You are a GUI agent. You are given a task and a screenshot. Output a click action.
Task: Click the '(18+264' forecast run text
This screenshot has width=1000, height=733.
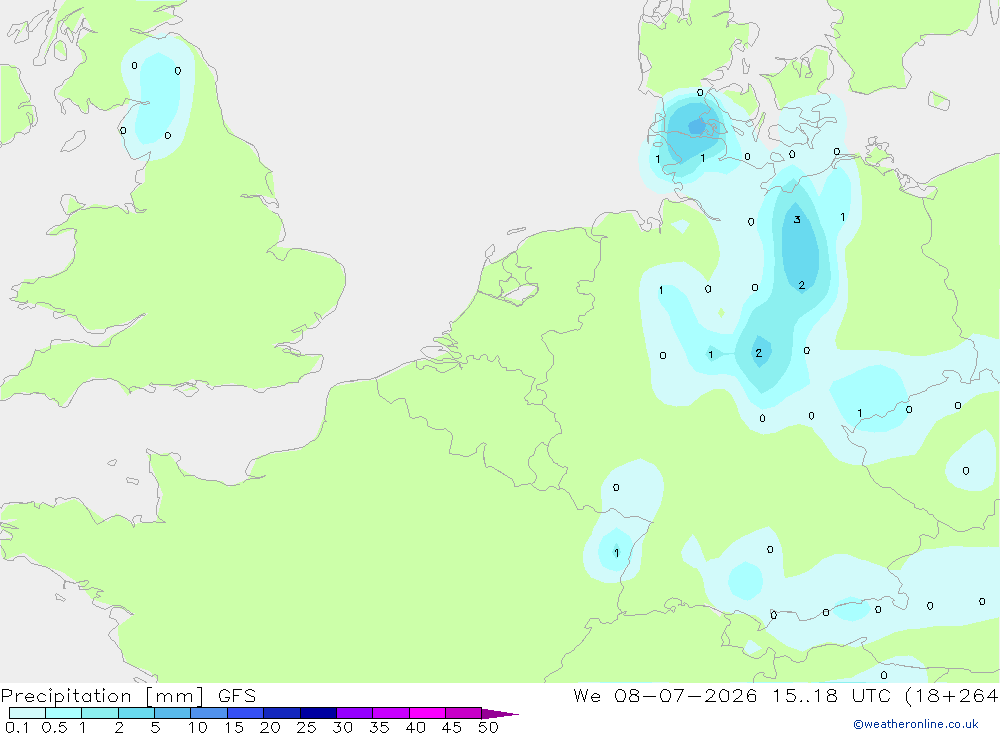(x=952, y=695)
